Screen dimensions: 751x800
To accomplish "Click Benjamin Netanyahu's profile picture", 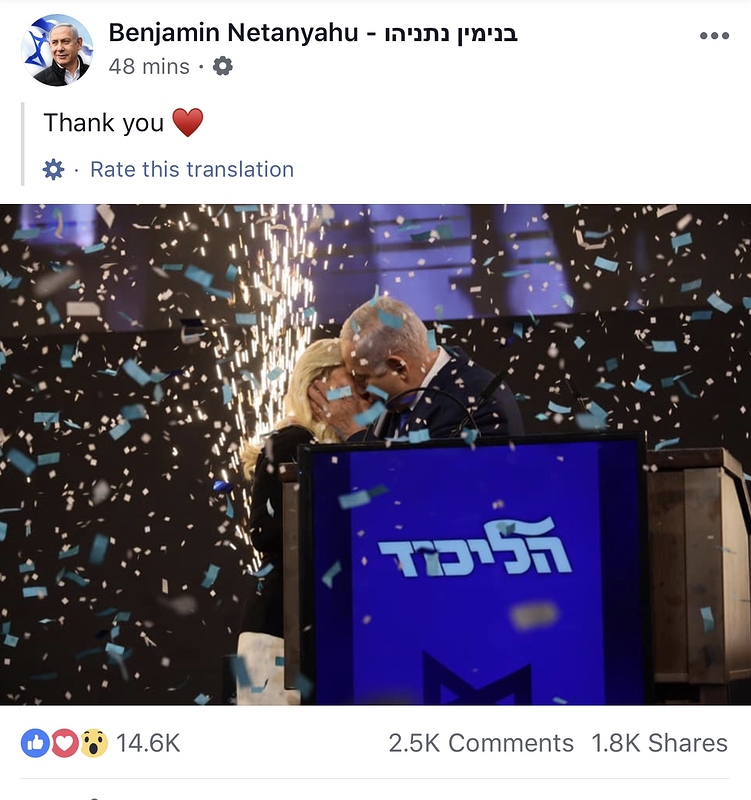I will [57, 50].
